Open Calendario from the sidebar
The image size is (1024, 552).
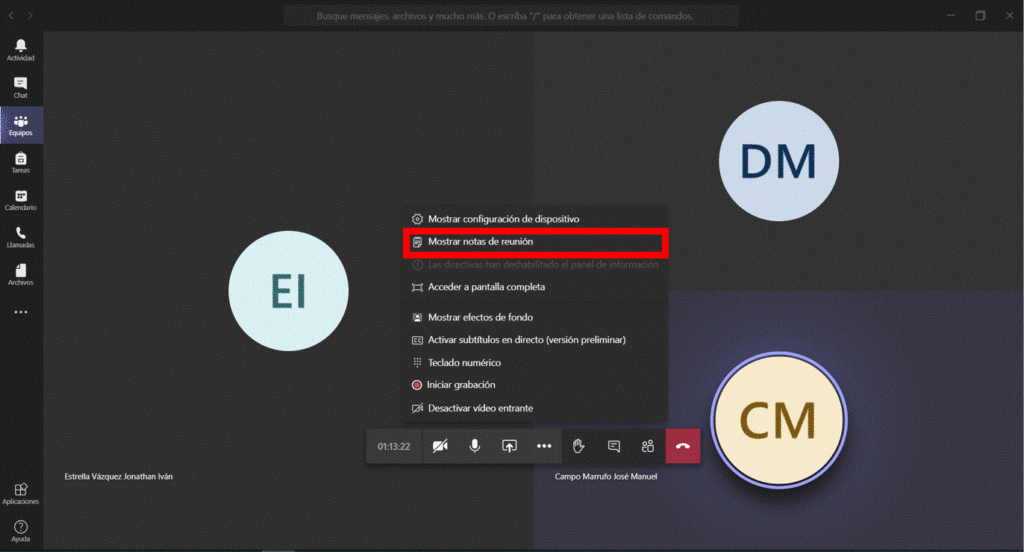[21, 199]
